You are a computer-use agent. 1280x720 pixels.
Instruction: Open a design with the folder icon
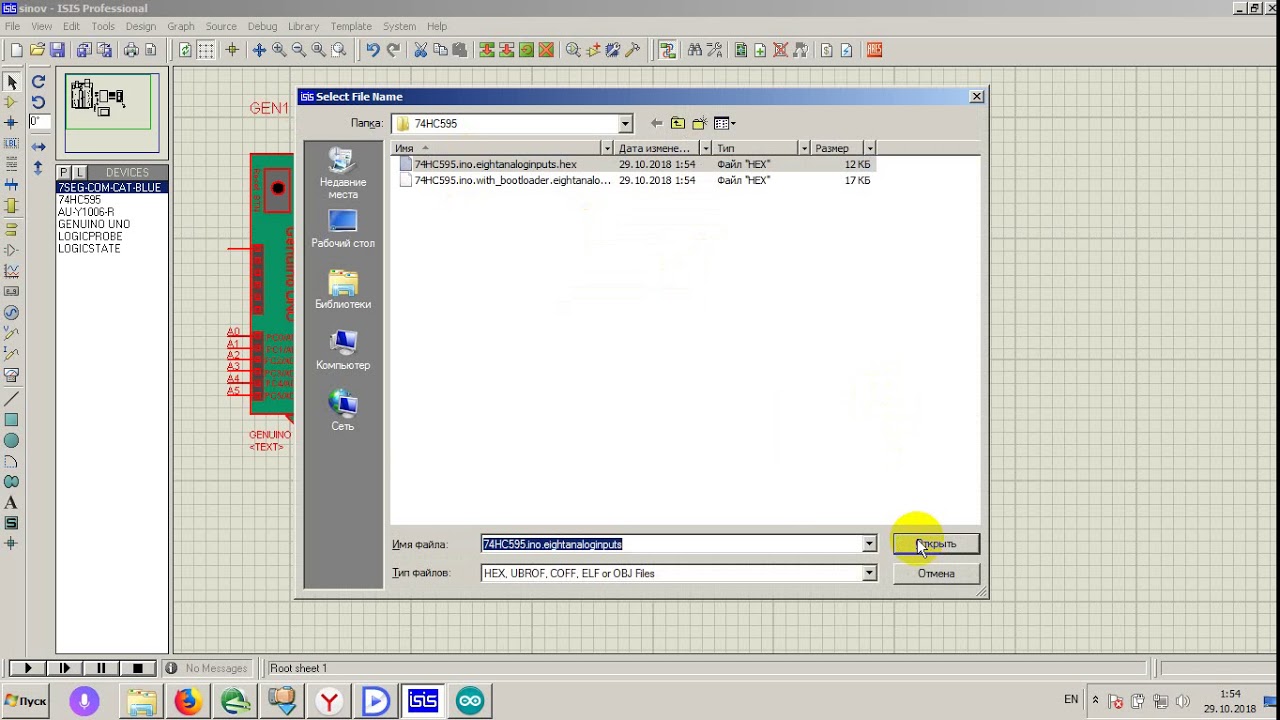(37, 50)
